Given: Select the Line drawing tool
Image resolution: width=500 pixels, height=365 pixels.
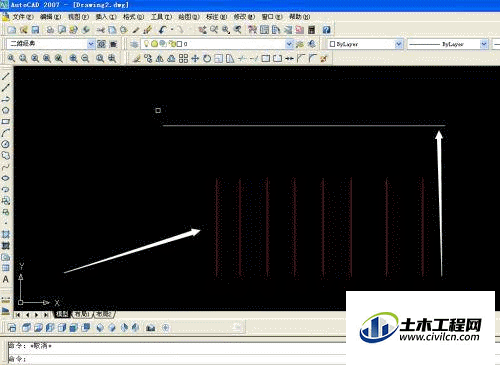Looking at the screenshot, I should [x=6, y=76].
